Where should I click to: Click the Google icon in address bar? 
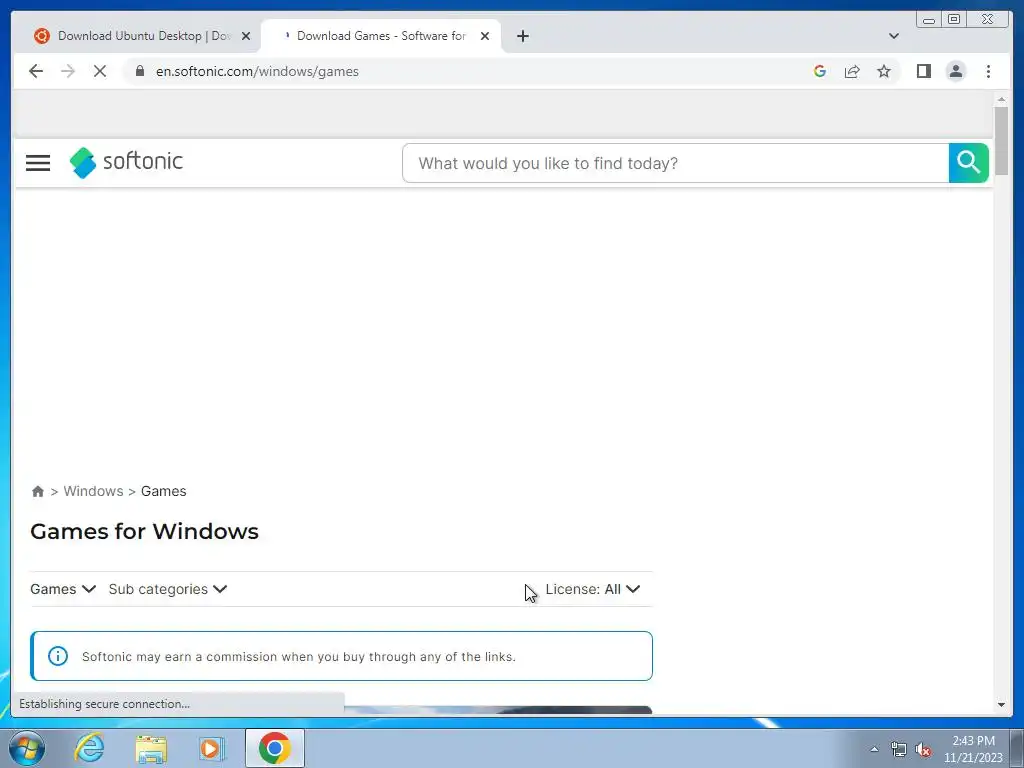pos(820,71)
